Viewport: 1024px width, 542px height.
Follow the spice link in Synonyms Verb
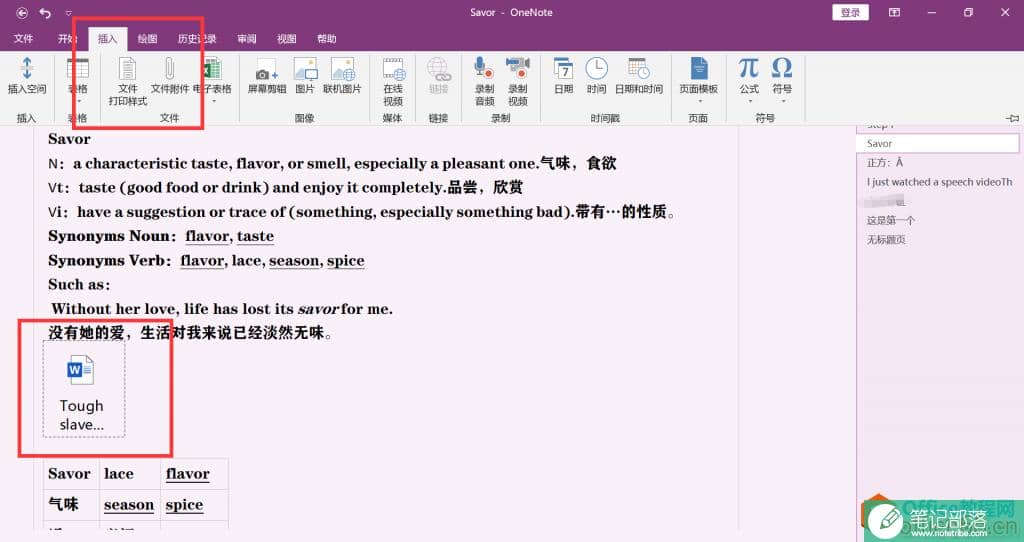pyautogui.click(x=345, y=261)
